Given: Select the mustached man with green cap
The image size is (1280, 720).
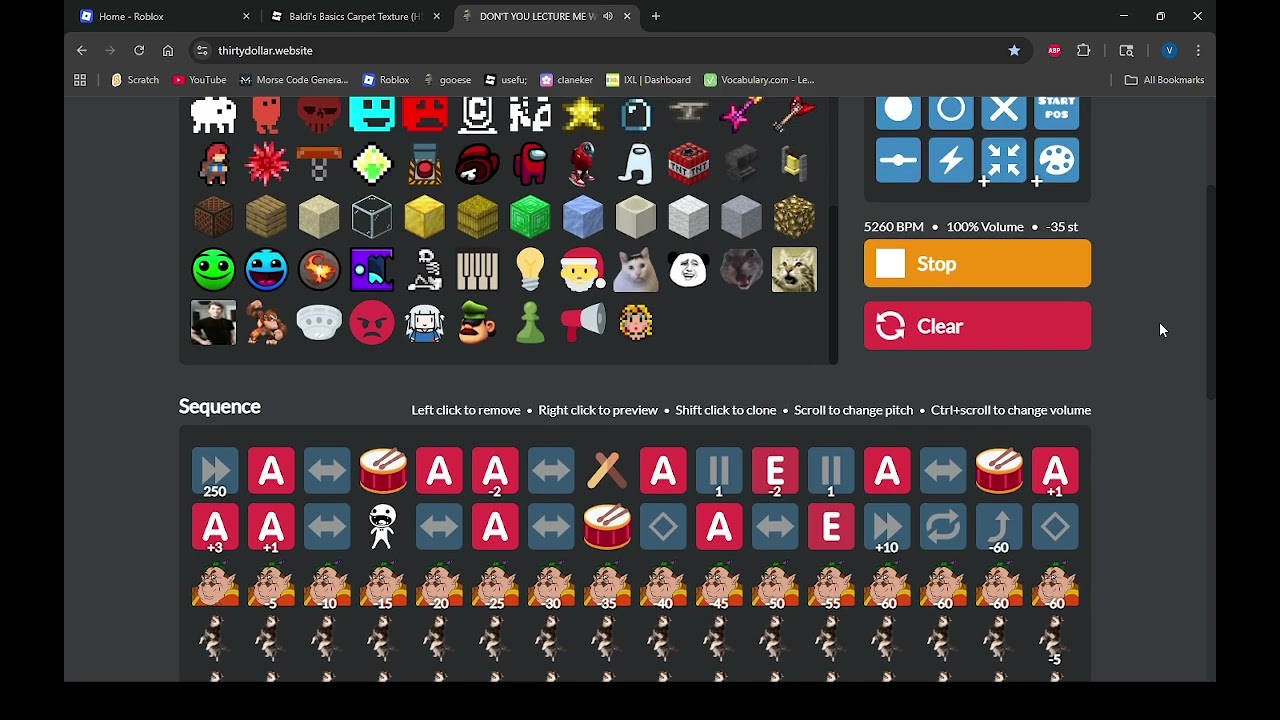Looking at the screenshot, I should point(477,322).
